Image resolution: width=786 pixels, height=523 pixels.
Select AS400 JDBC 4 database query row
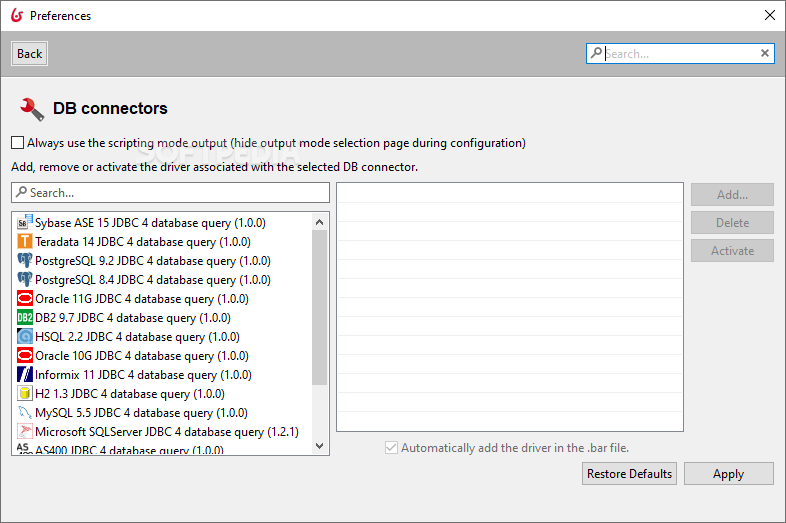[x=129, y=450]
